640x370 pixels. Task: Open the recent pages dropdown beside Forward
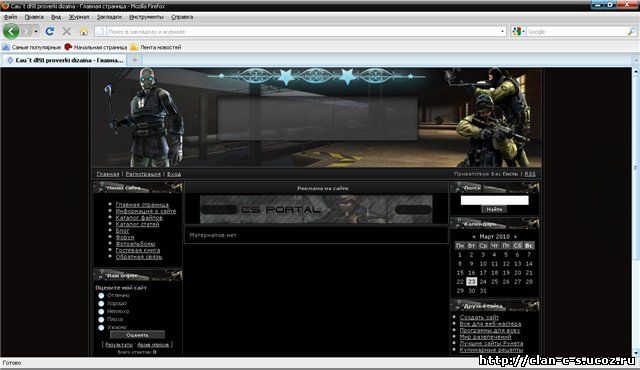pos(36,31)
